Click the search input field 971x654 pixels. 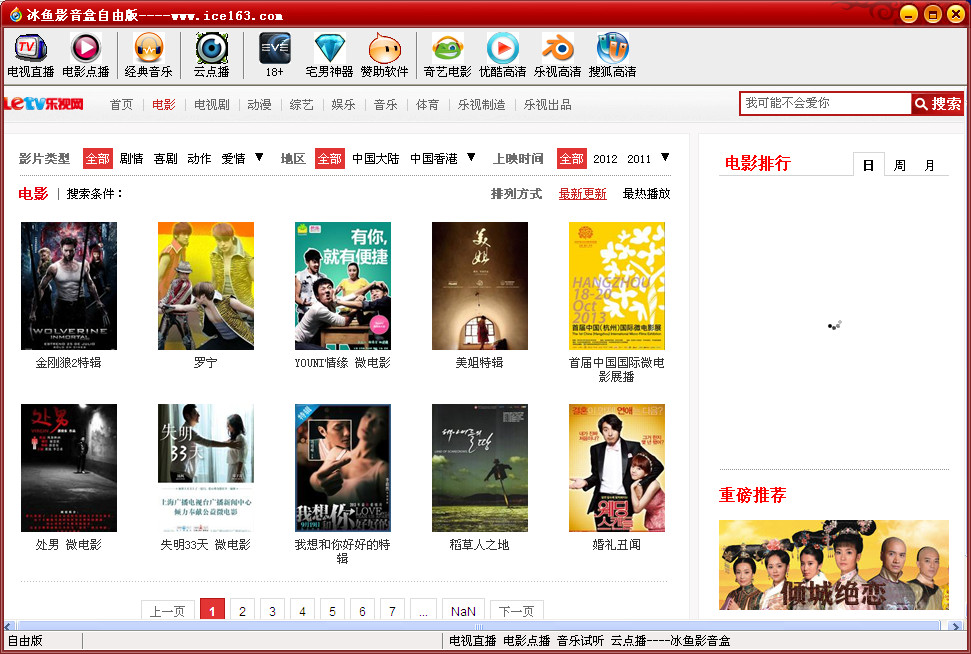825,103
